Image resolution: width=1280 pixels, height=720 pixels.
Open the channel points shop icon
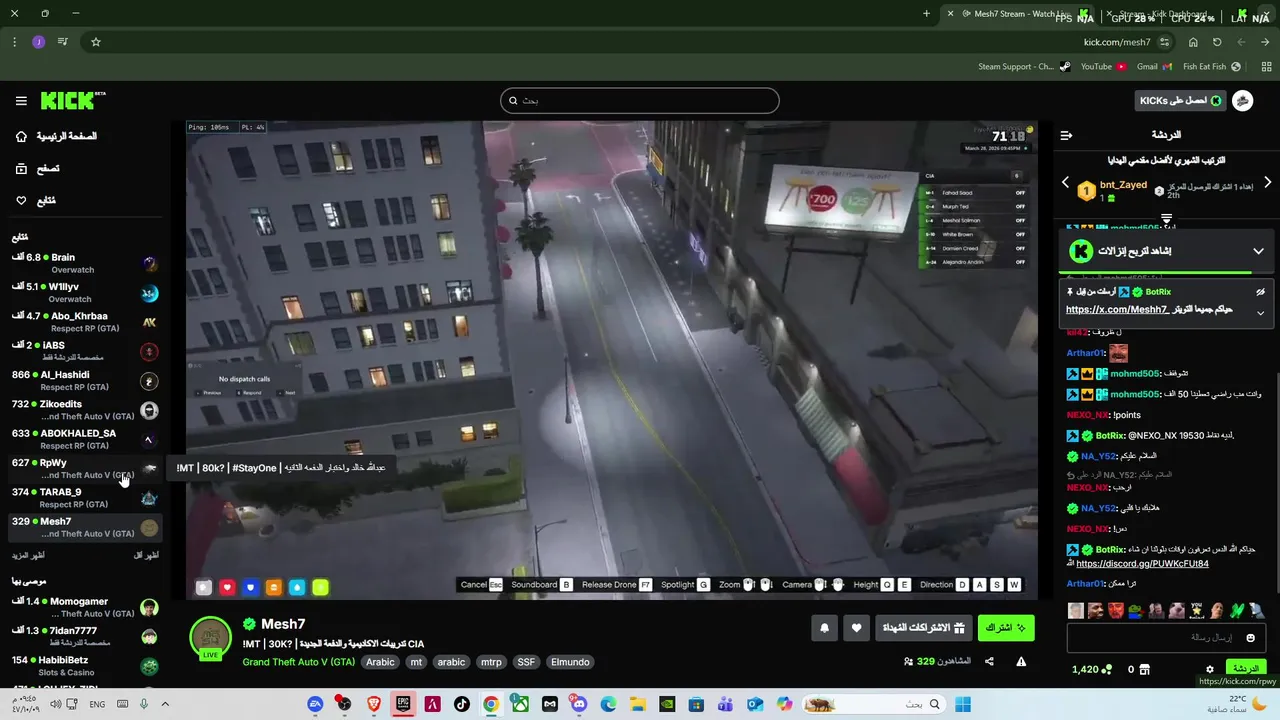tap(1145, 669)
